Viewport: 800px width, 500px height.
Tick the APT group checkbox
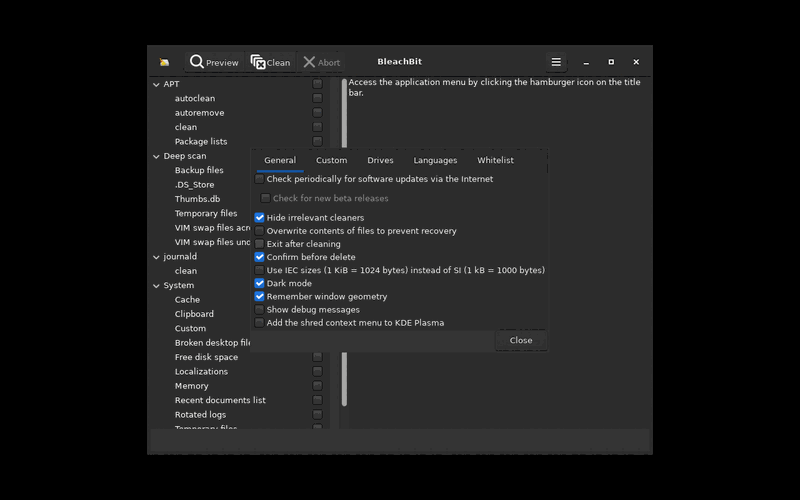click(317, 84)
